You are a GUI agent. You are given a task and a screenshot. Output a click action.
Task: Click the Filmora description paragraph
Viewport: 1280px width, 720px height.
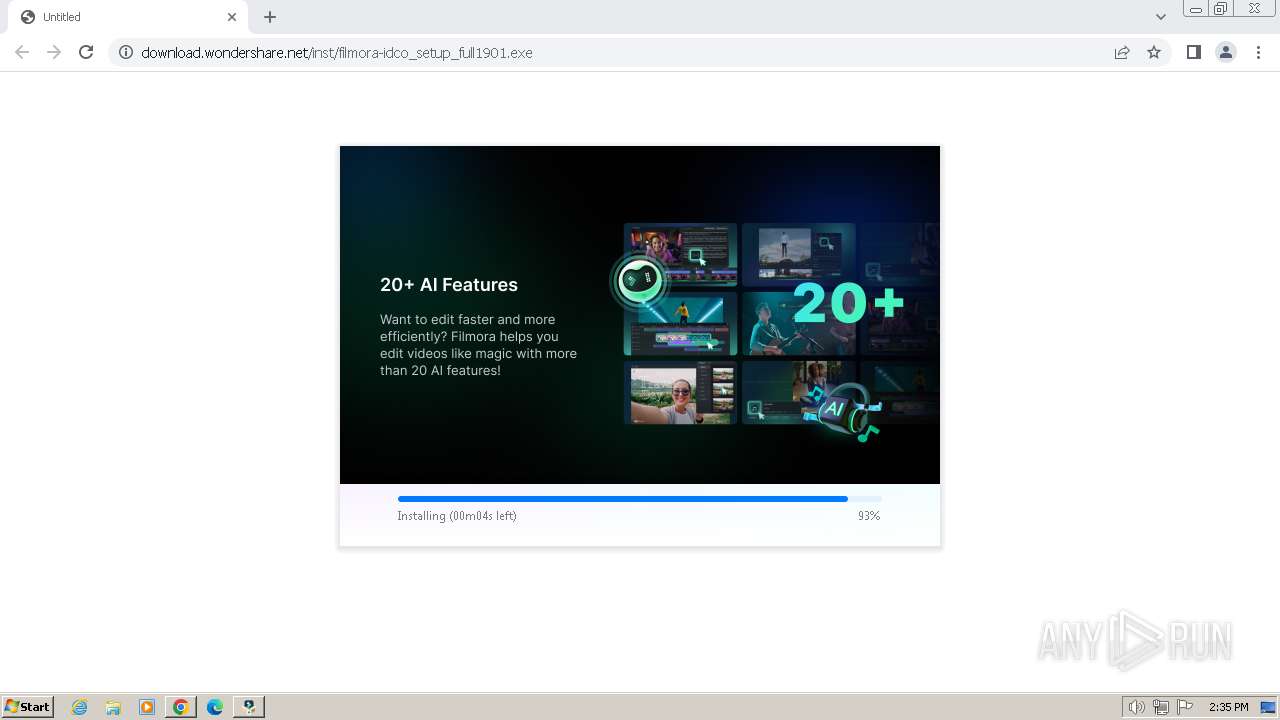click(478, 345)
